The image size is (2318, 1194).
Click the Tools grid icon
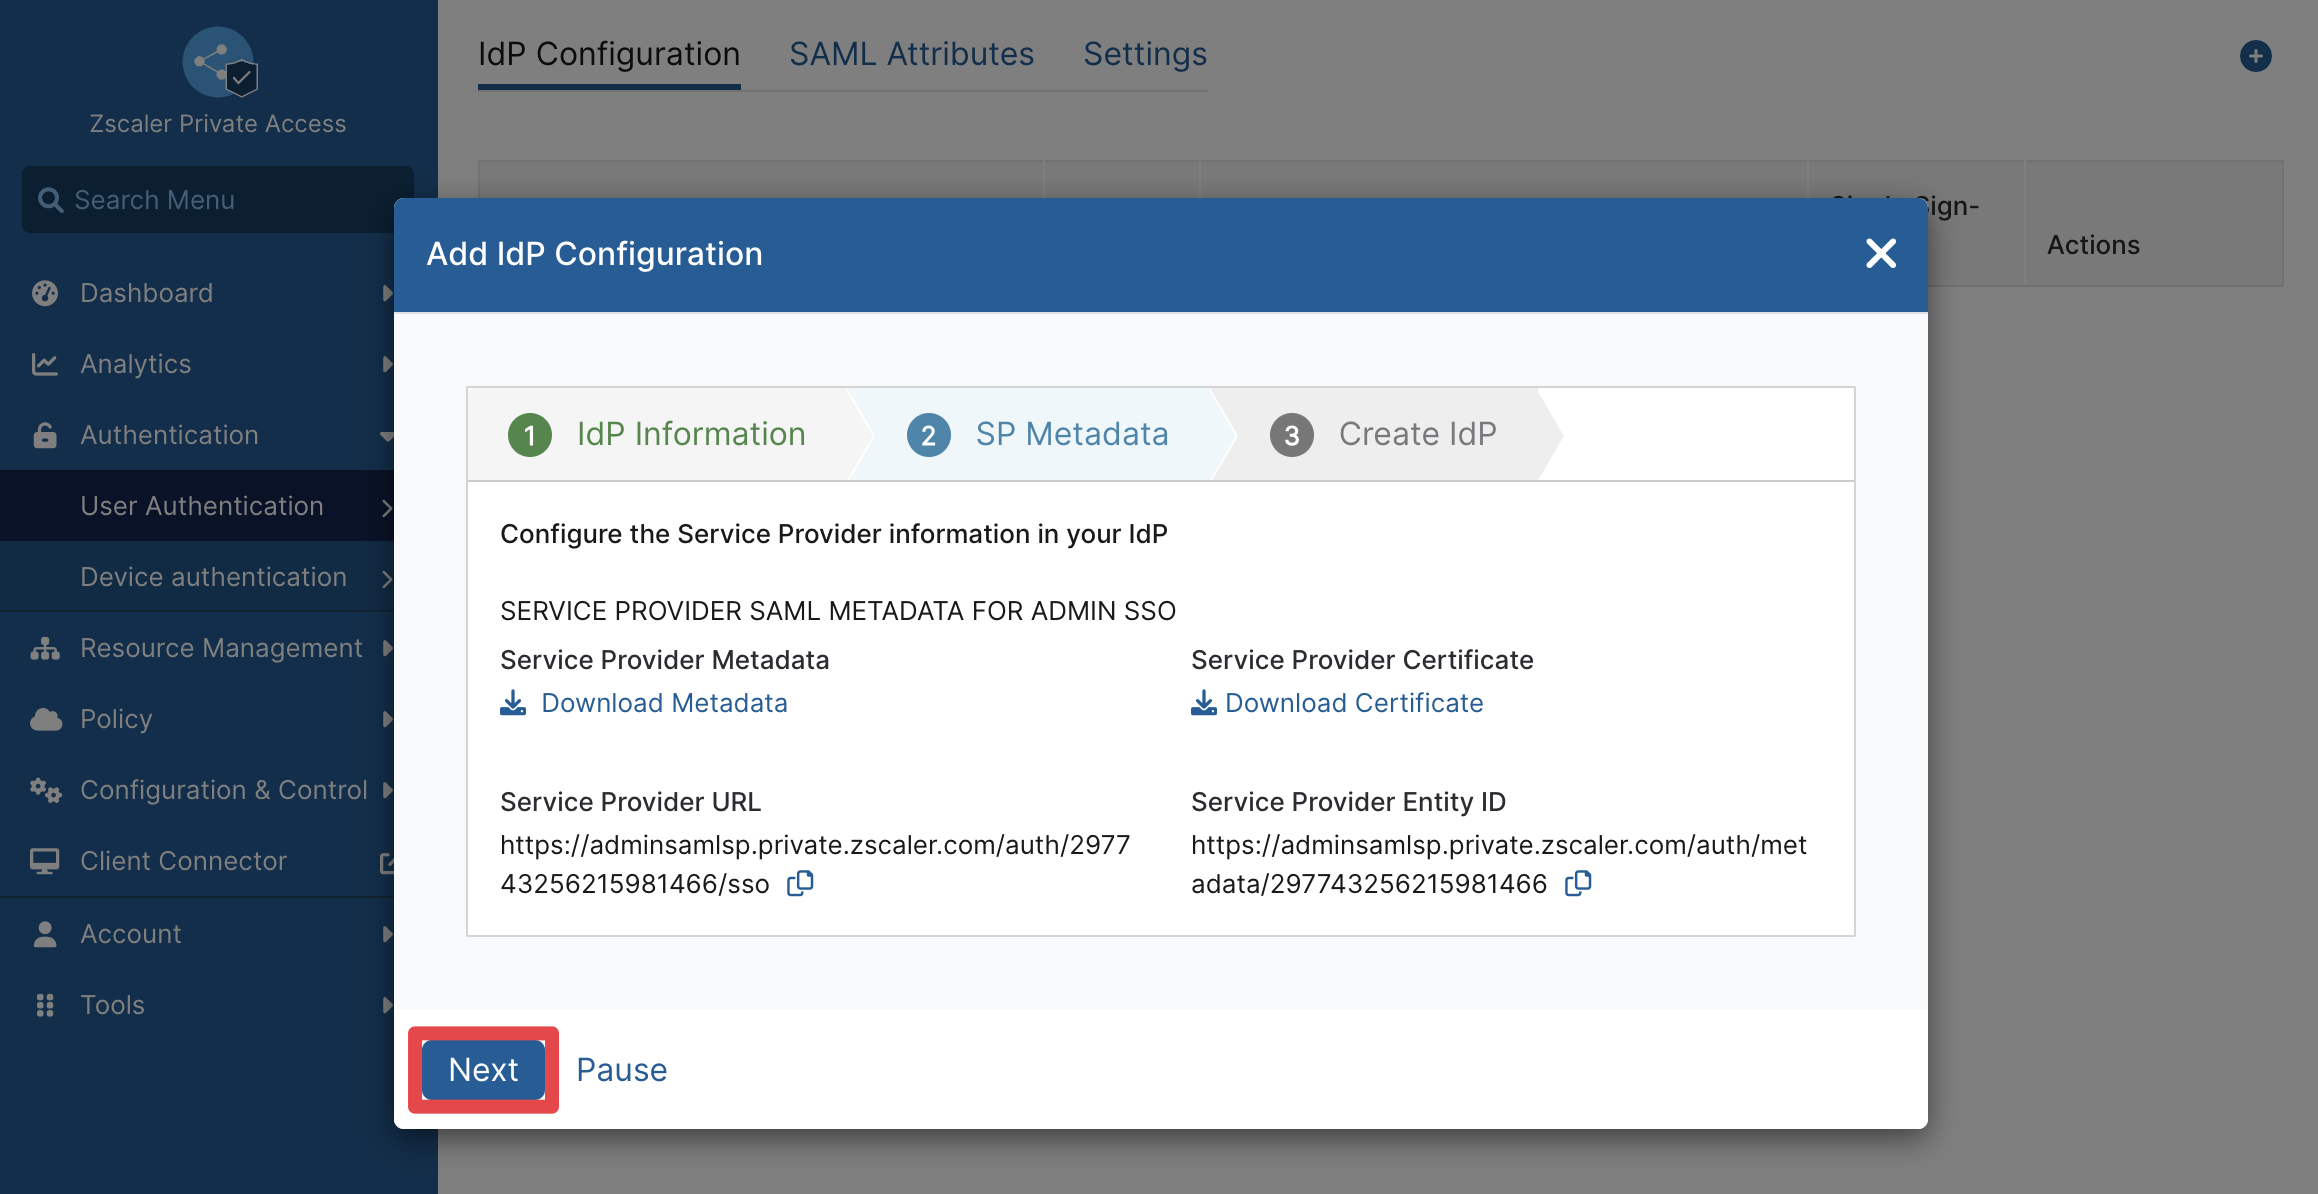[45, 1005]
